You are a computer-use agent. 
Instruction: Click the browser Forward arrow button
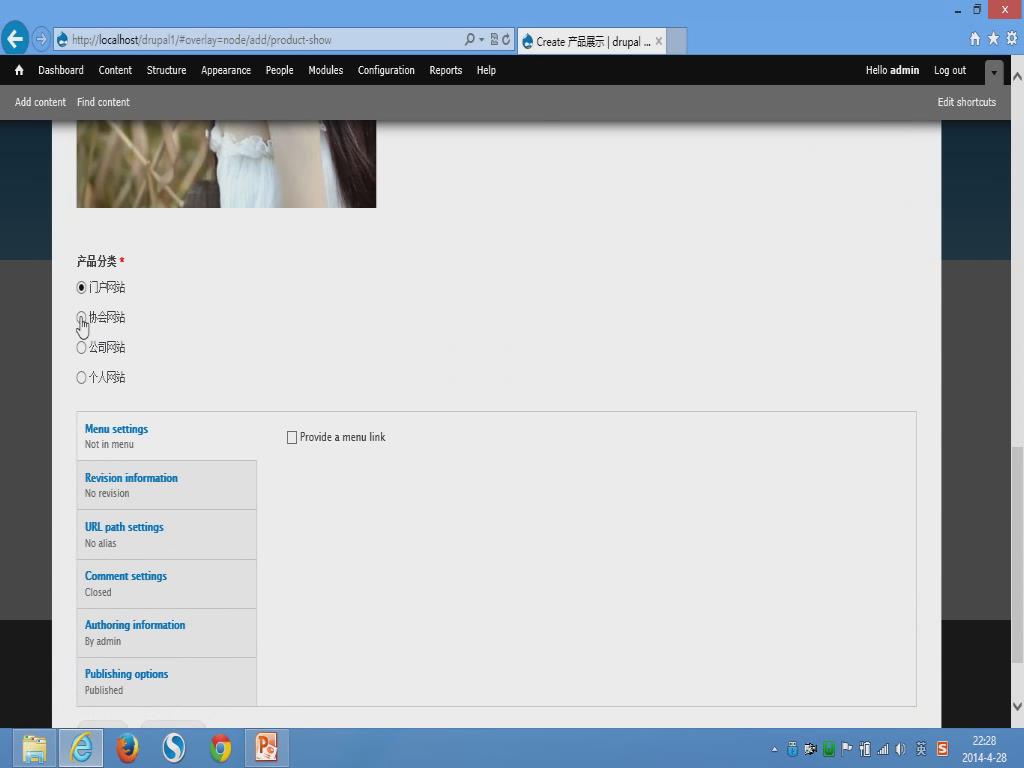(x=40, y=40)
